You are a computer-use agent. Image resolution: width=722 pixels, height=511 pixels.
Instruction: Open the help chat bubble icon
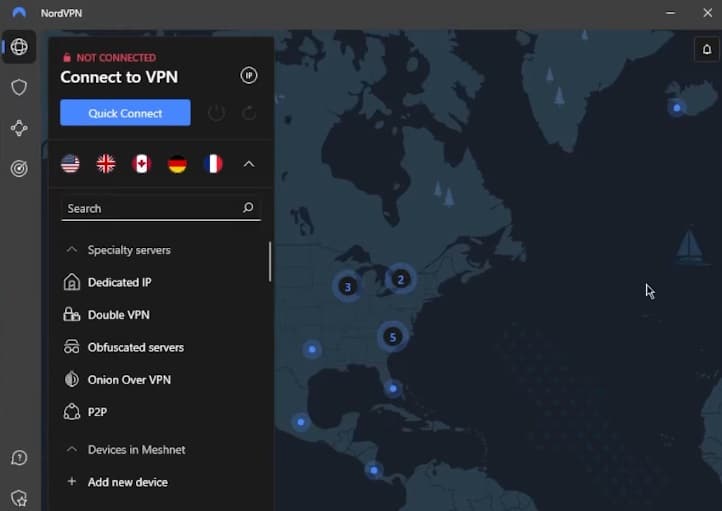[x=19, y=458]
